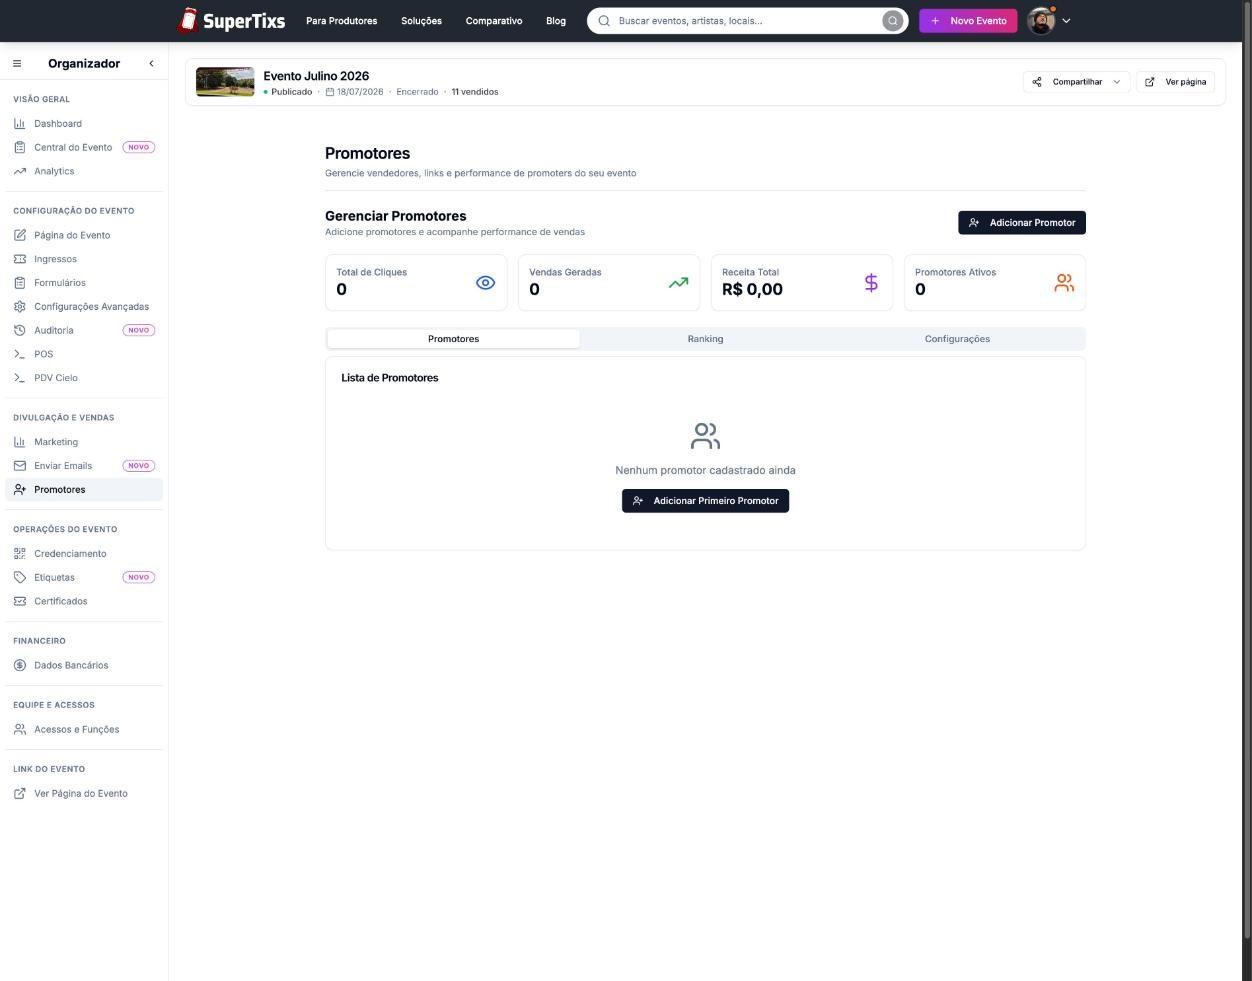The height and width of the screenshot is (981, 1252).
Task: Open Formulários in the sidebar
Action: point(84,283)
